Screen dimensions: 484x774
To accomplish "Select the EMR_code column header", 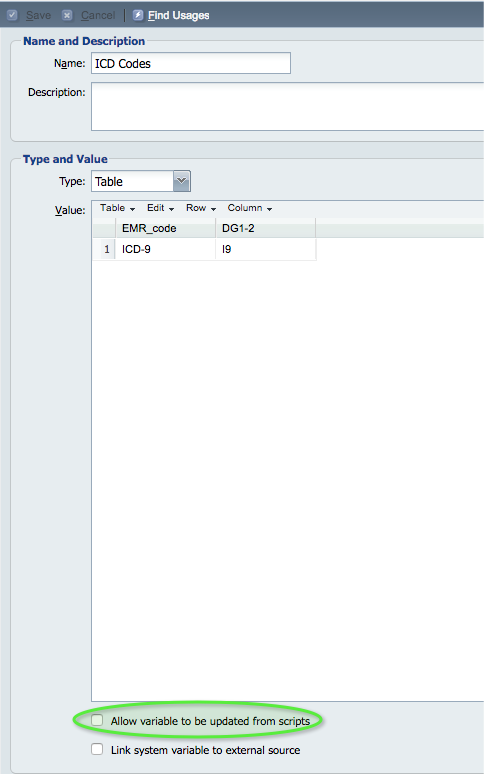I will point(165,229).
